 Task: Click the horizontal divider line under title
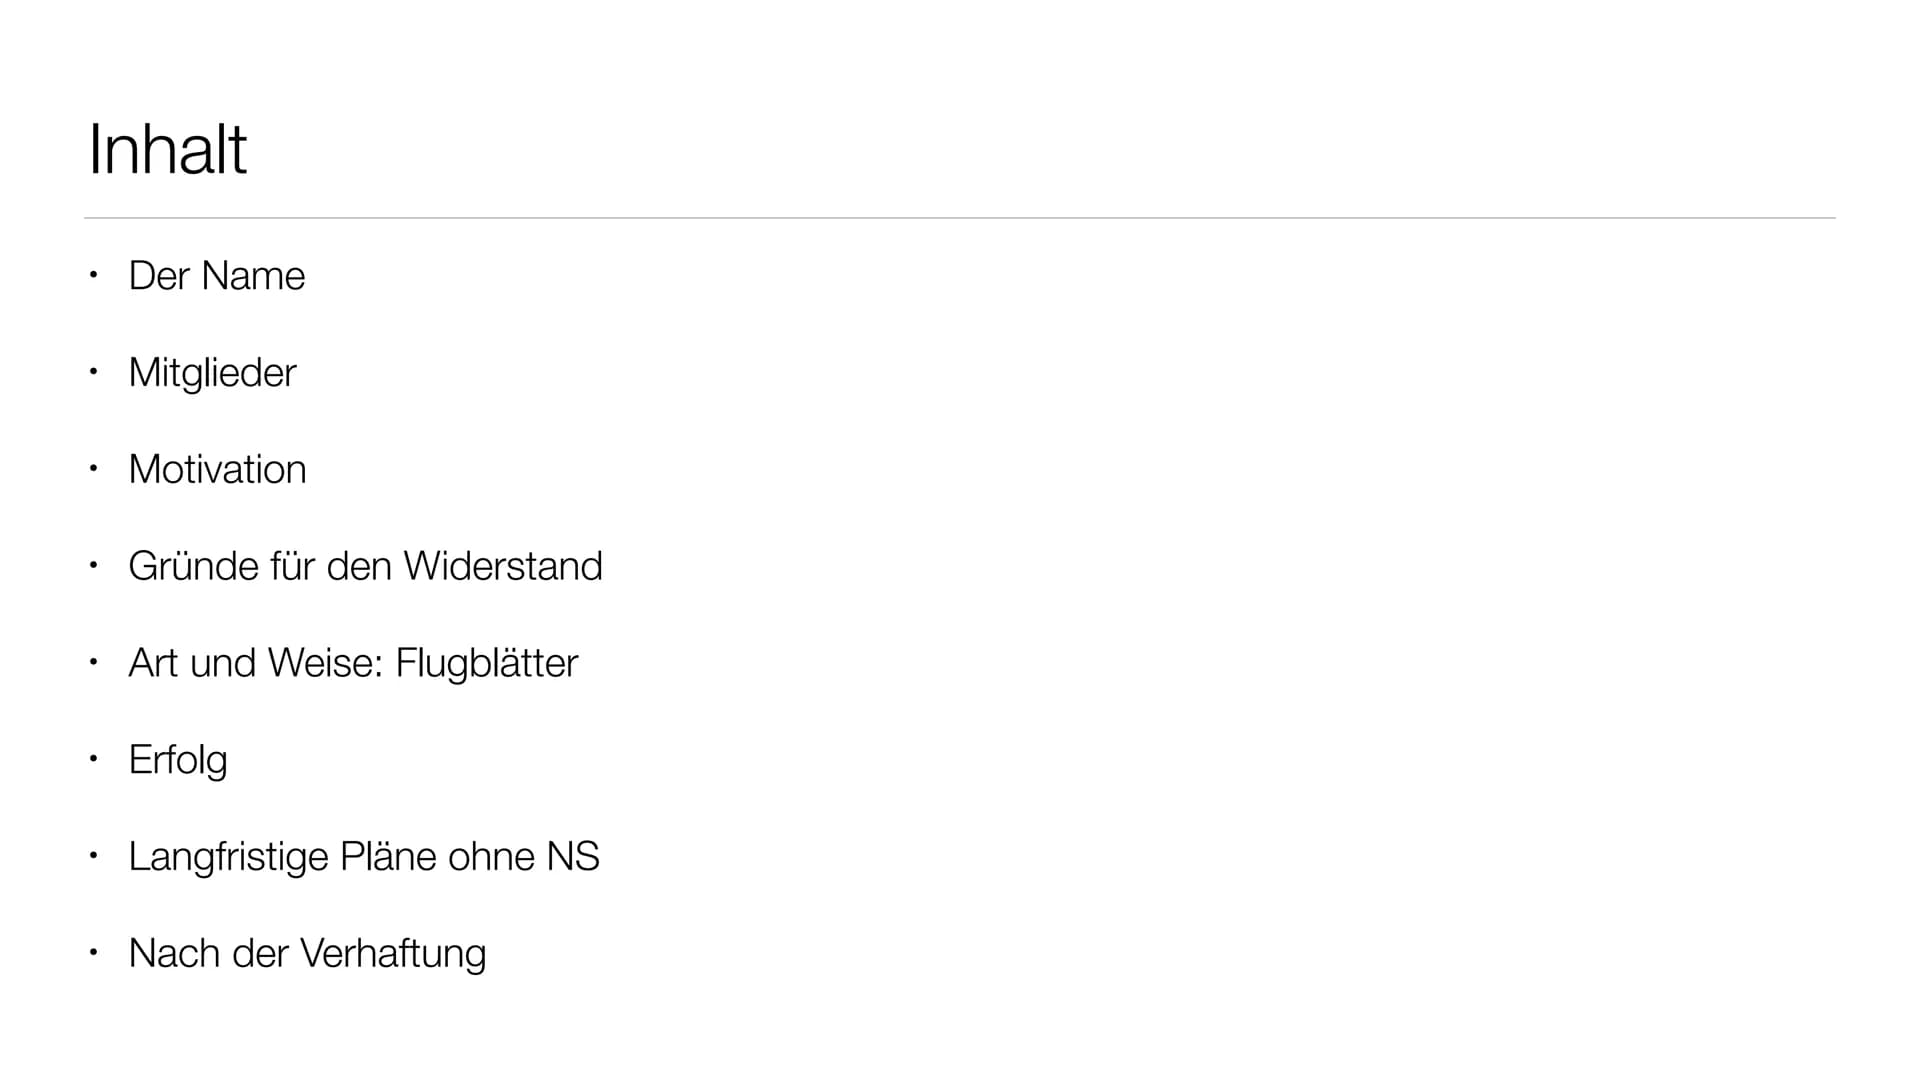(x=960, y=218)
